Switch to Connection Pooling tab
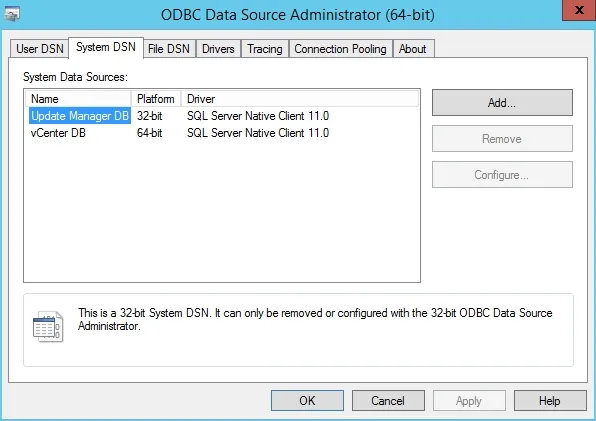 [341, 49]
